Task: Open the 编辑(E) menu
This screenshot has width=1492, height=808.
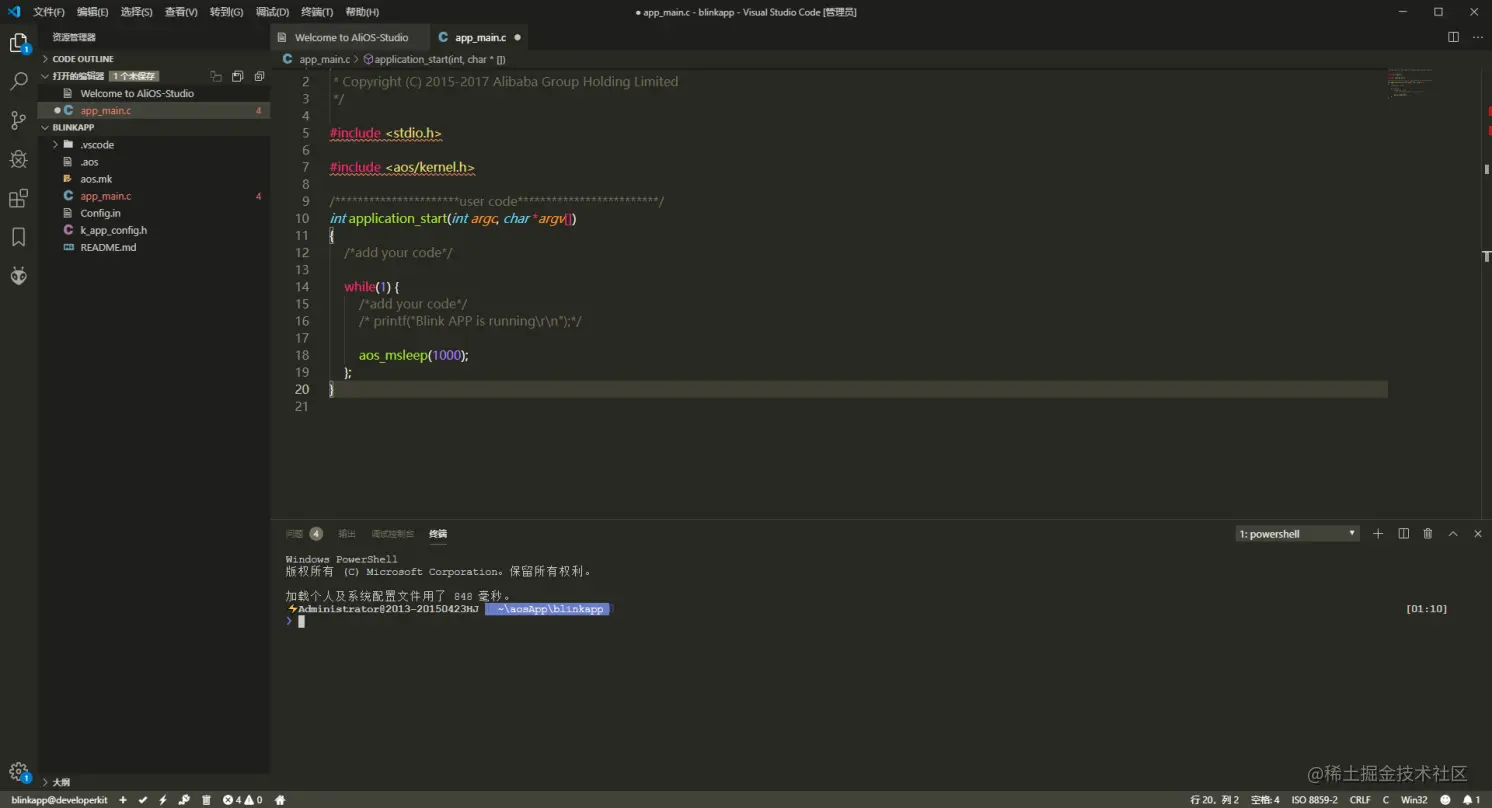Action: tap(93, 12)
